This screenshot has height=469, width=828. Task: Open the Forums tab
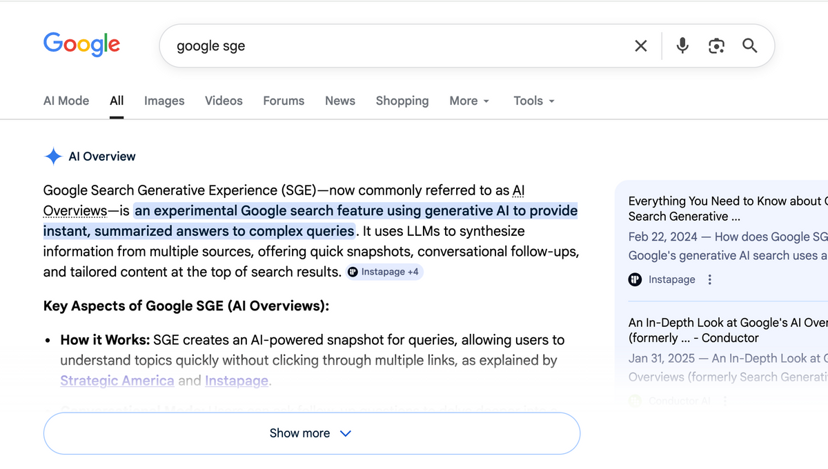(284, 101)
